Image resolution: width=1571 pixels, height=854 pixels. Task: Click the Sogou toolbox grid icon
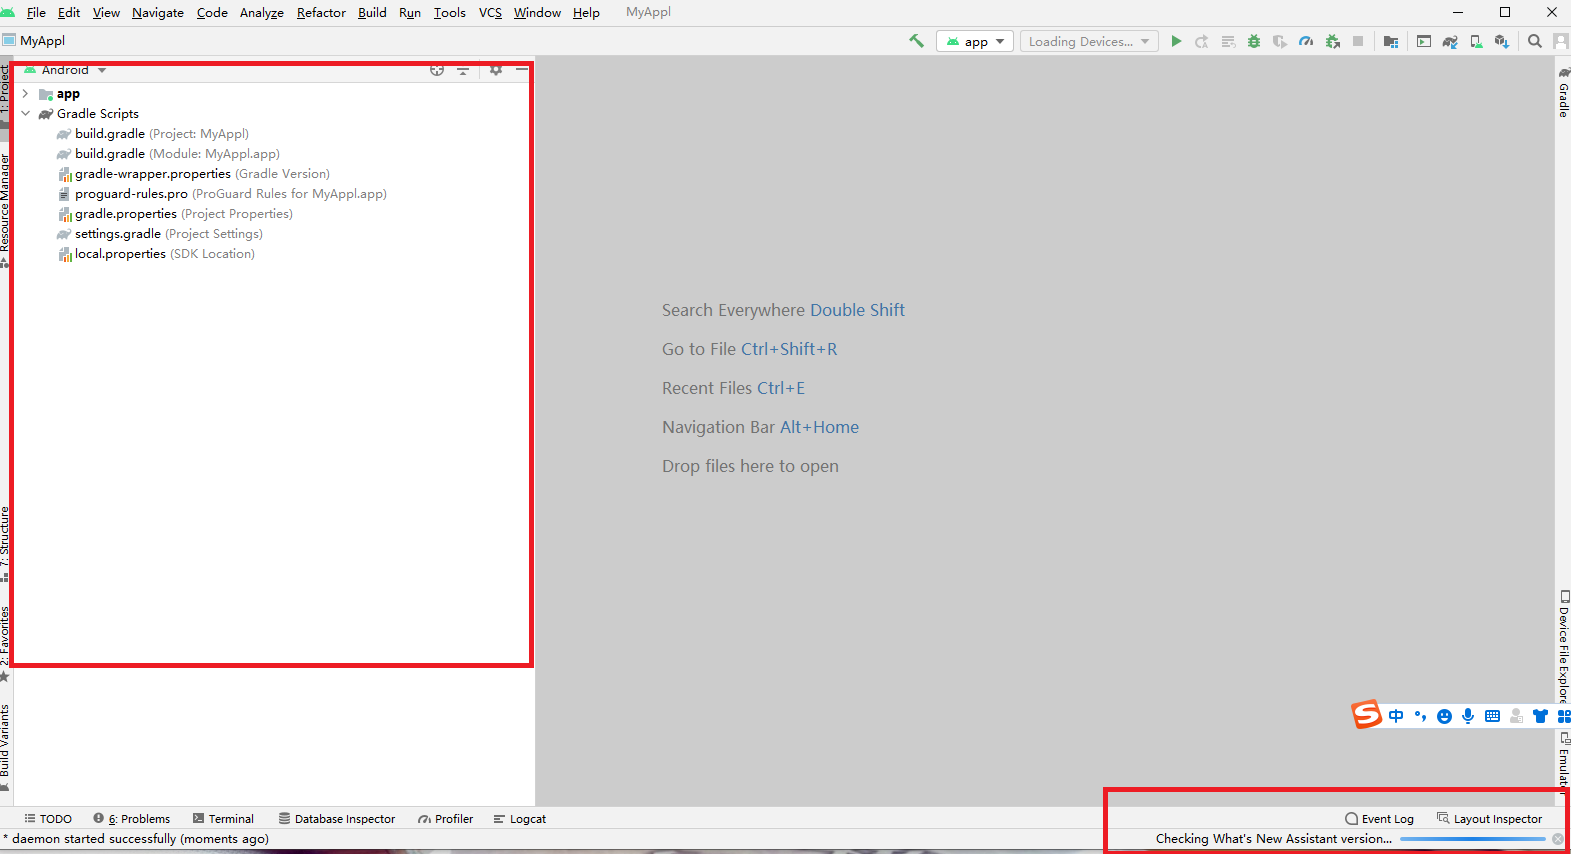point(1564,716)
